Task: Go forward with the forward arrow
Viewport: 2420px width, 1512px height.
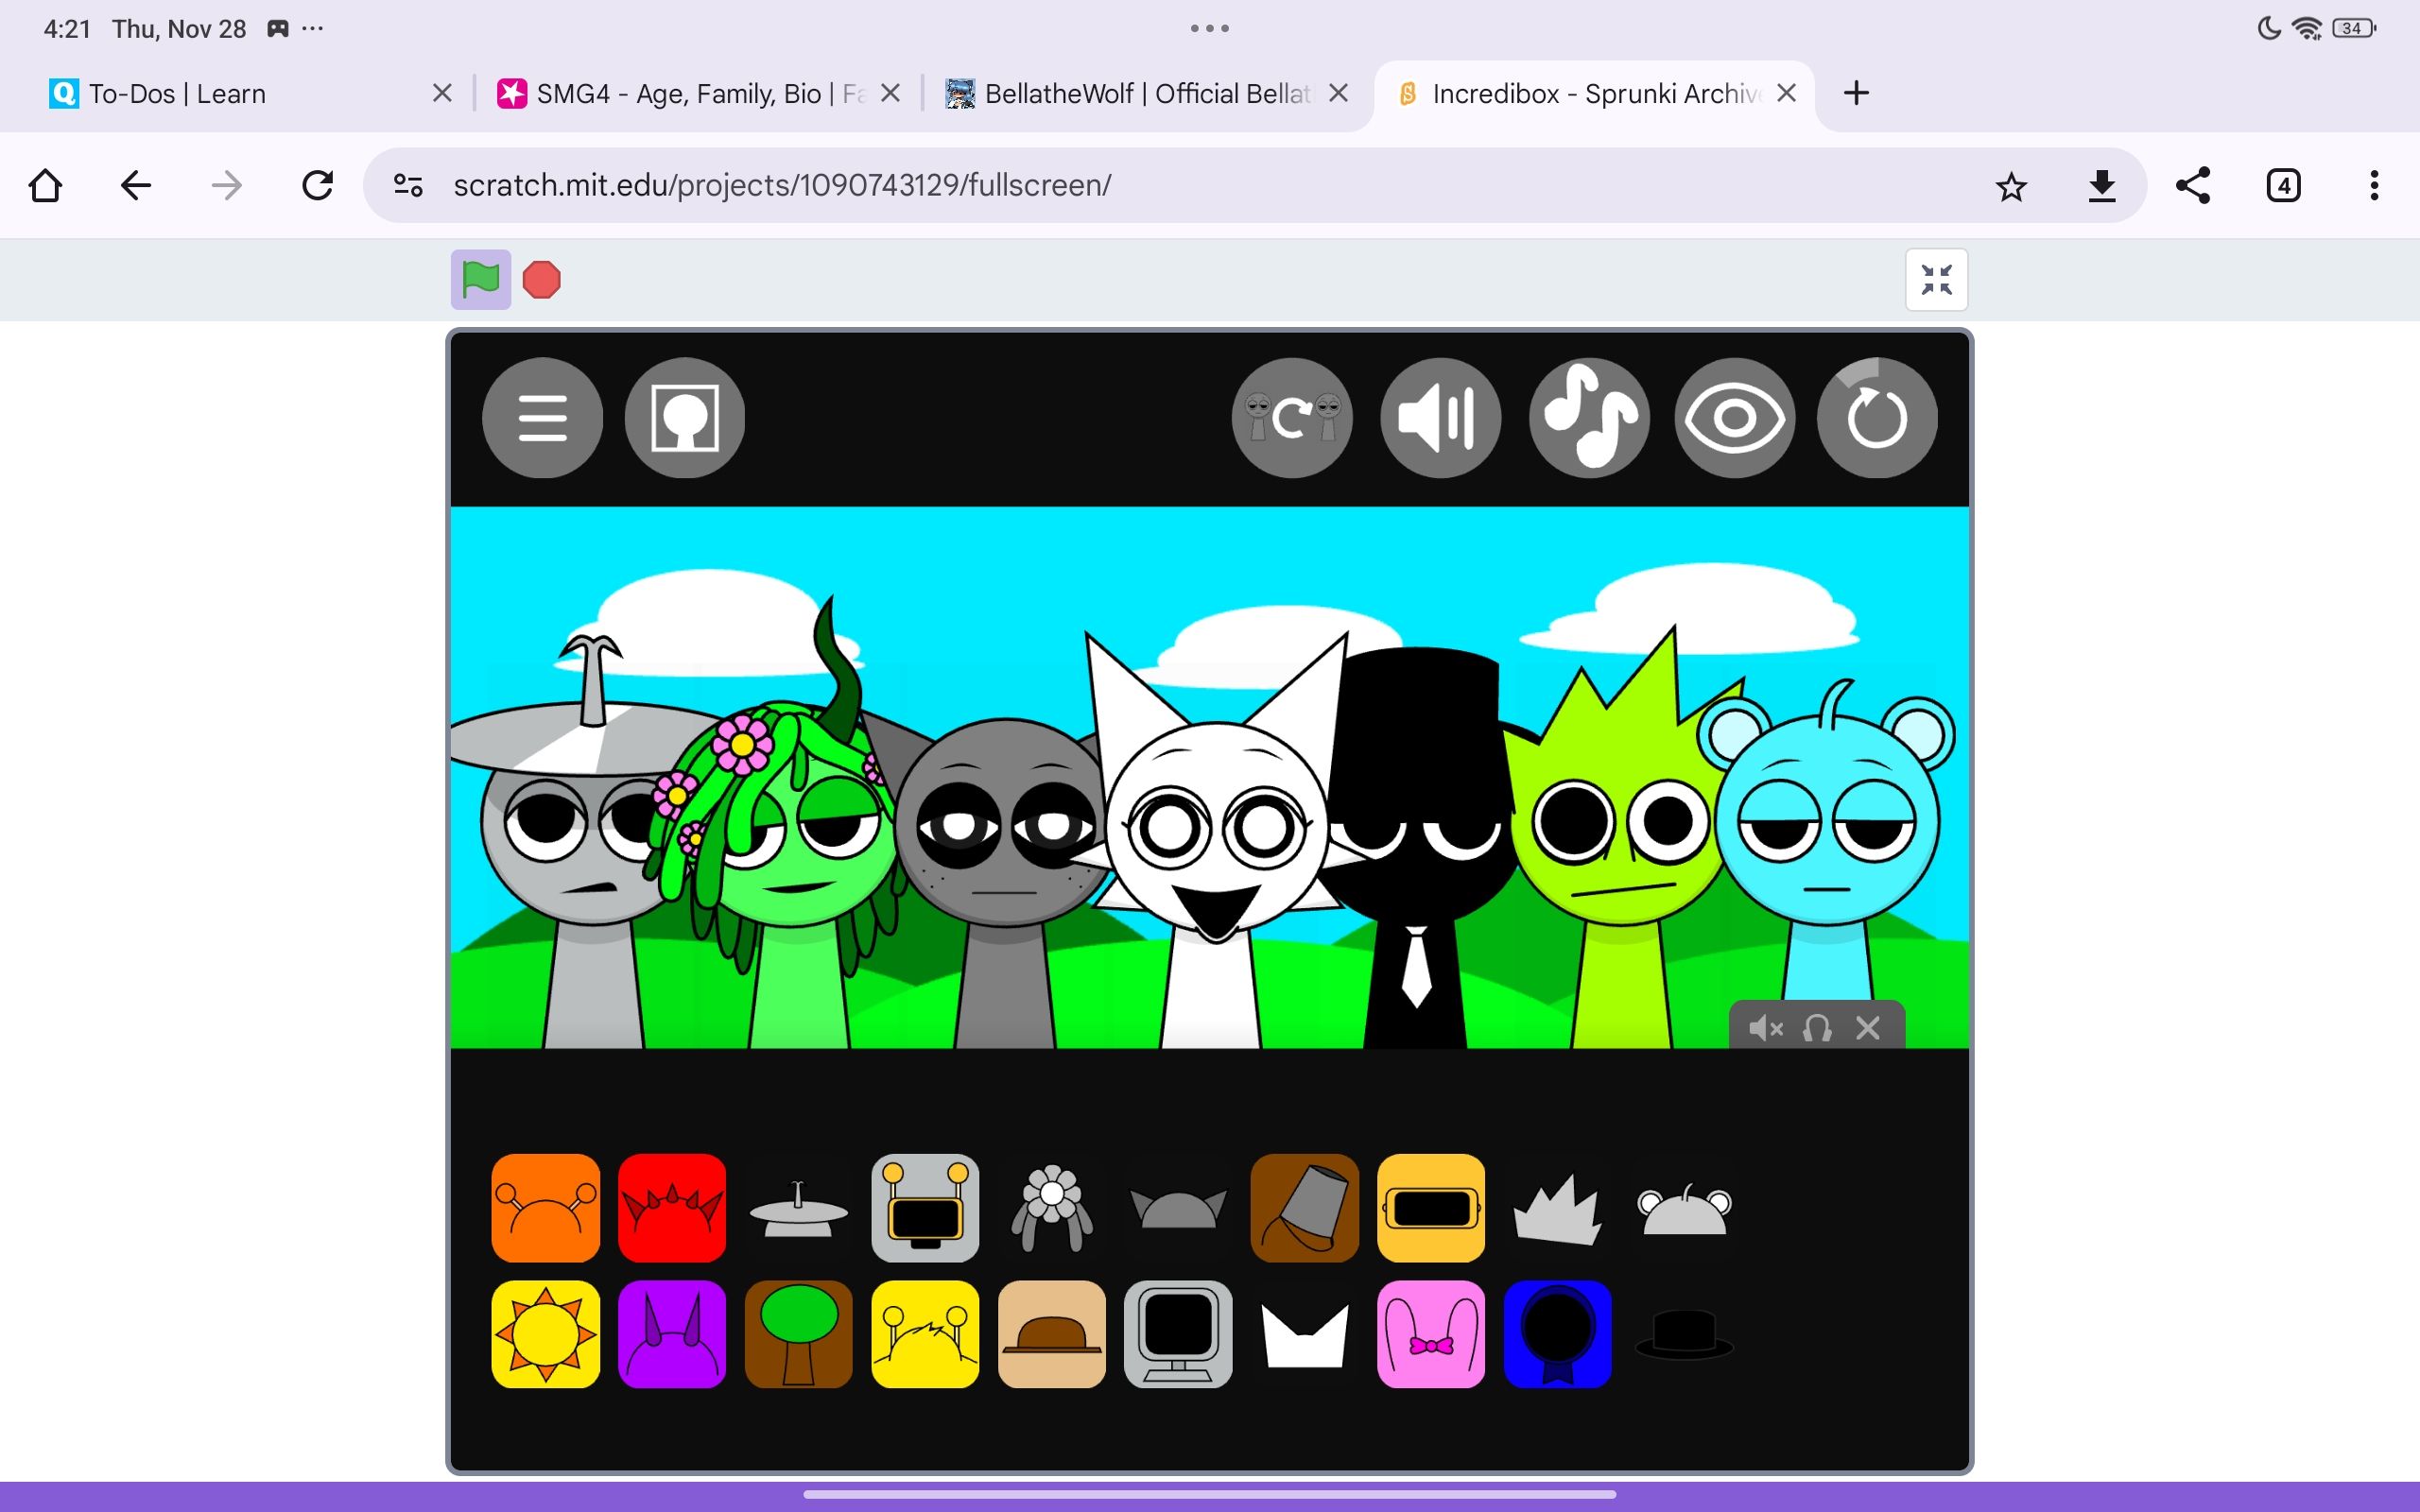Action: 227,186
